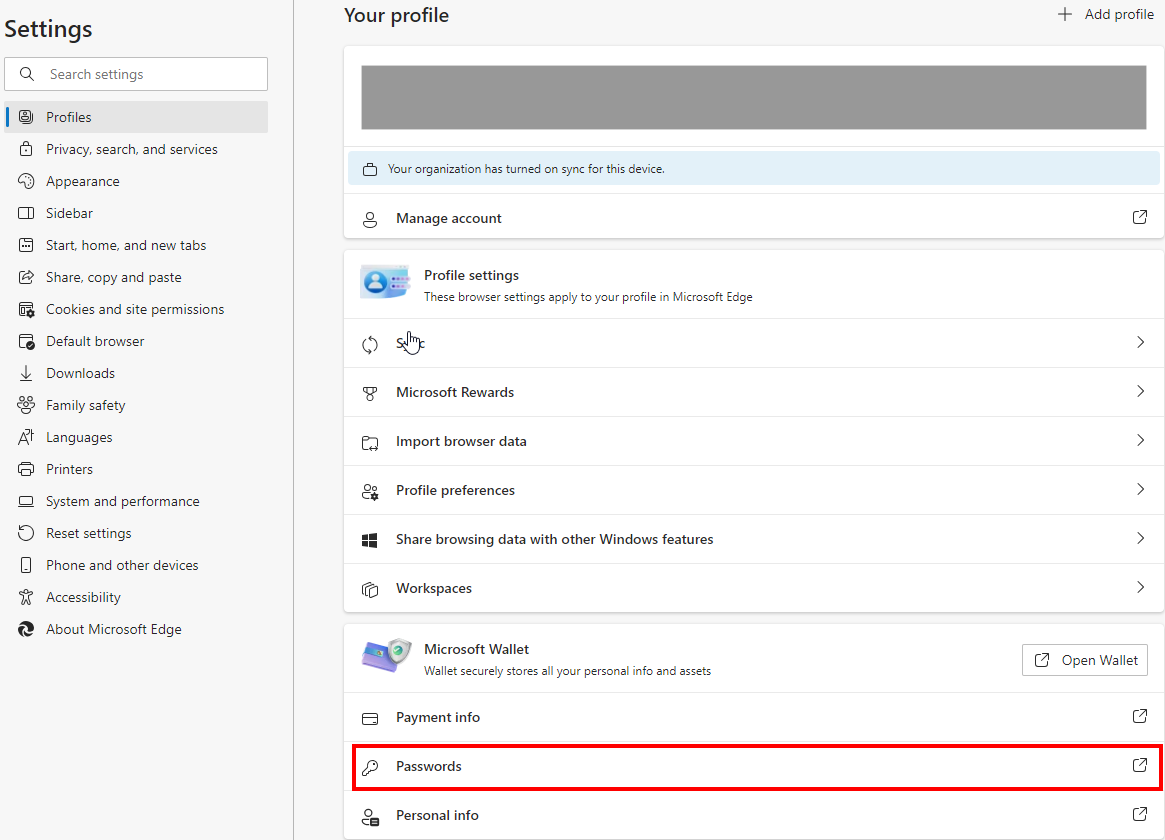Open Cookies and site permissions
The width and height of the screenshot is (1165, 840).
tap(137, 309)
